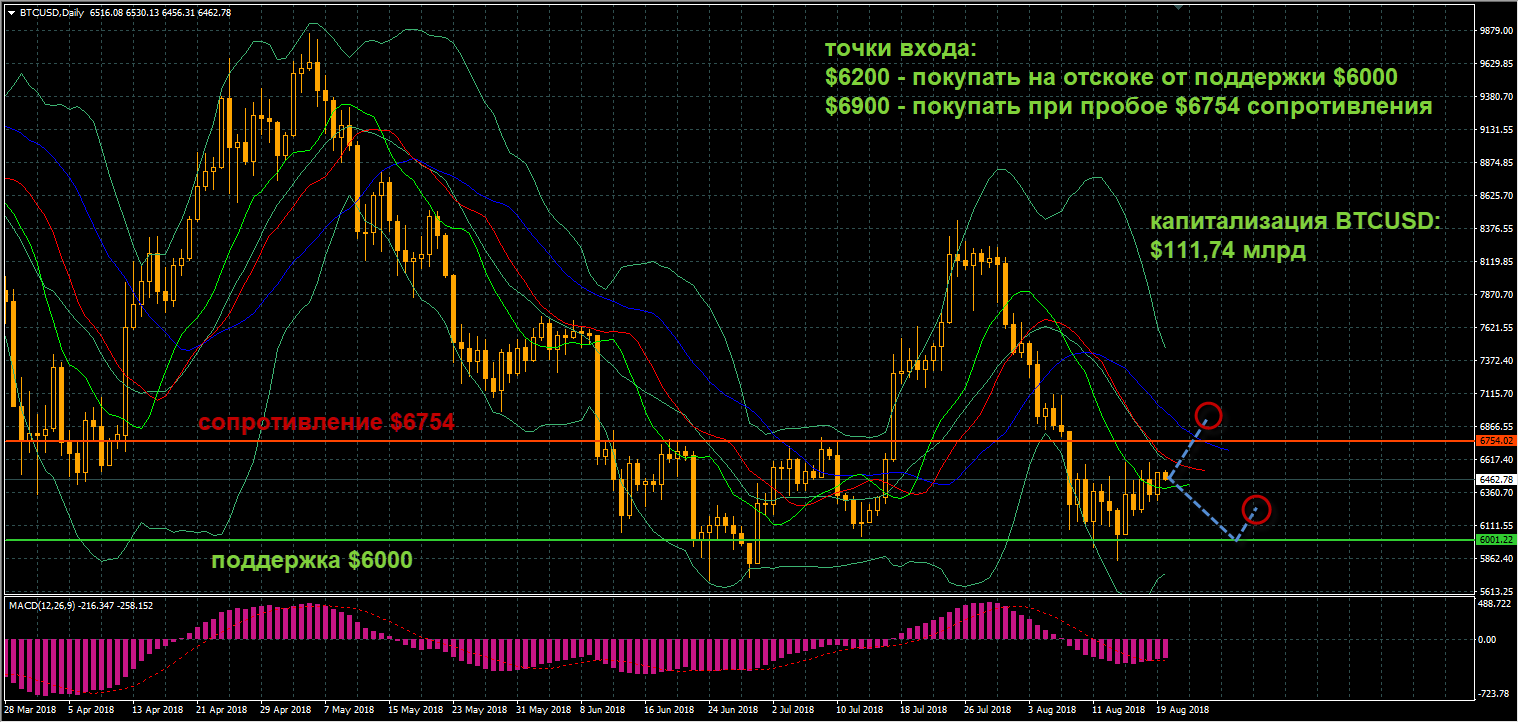This screenshot has height=723, width=1519.
Task: Click the 28 Mar 2018 date label
Action: pyautogui.click(x=28, y=710)
